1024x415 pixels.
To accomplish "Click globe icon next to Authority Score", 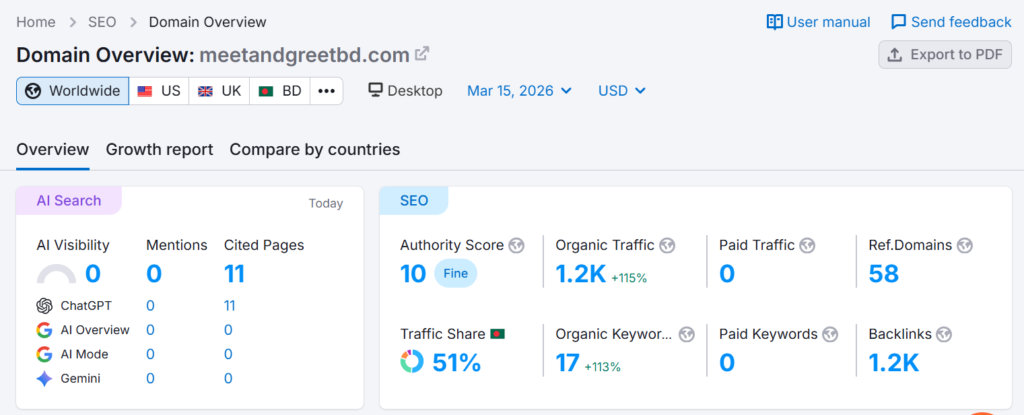I will [x=517, y=245].
